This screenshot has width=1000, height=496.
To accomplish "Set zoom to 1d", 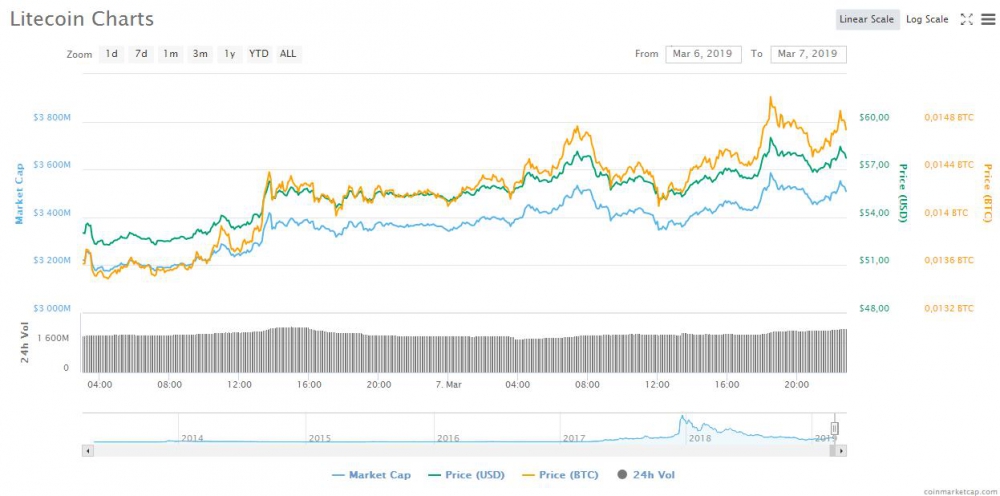I will [112, 54].
